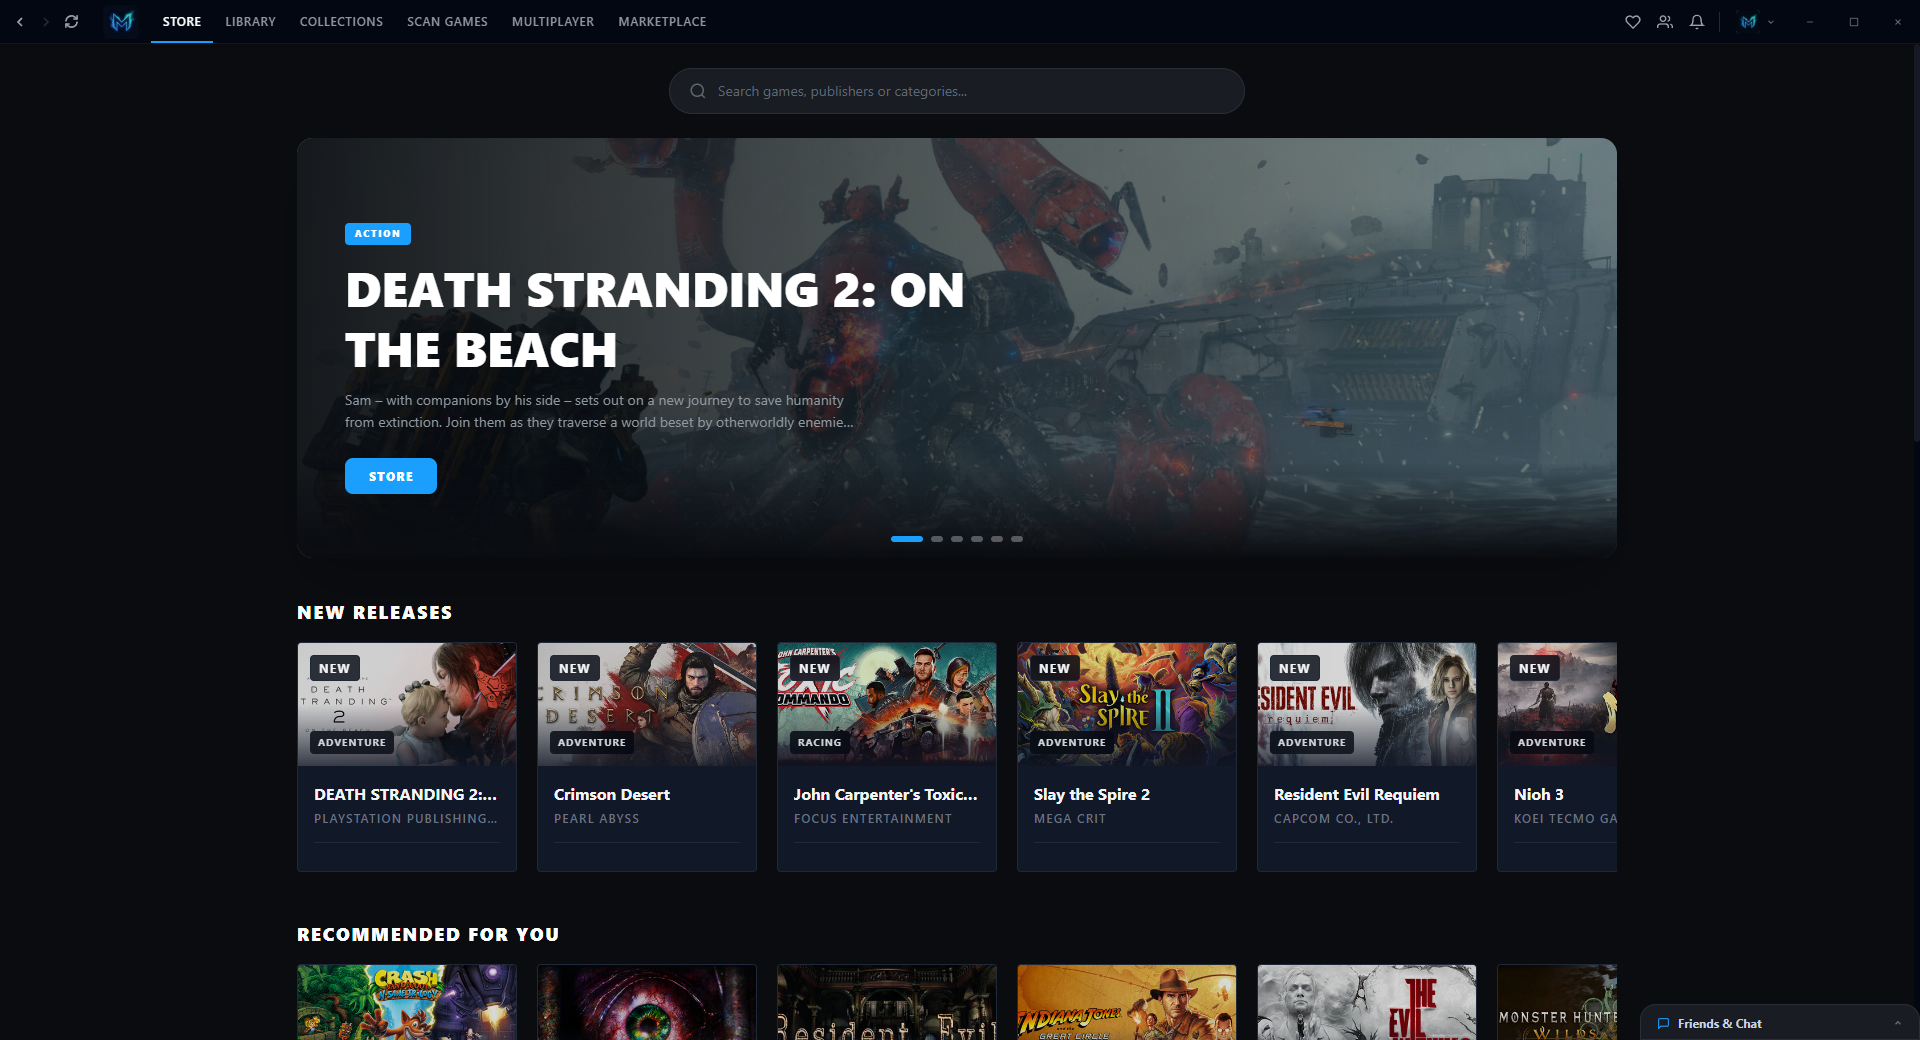
Task: Click the CAPCOM CO., LTD. publisher text
Action: 1333,818
